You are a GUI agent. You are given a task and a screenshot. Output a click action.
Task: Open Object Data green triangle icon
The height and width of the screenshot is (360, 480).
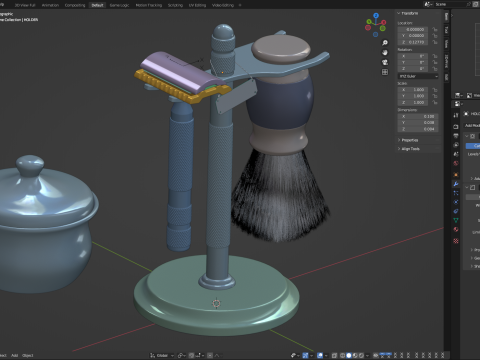click(x=456, y=220)
